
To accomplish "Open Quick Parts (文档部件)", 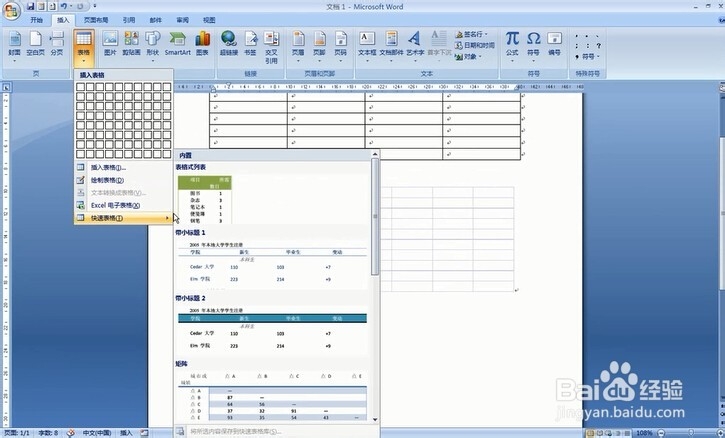I will (x=392, y=47).
